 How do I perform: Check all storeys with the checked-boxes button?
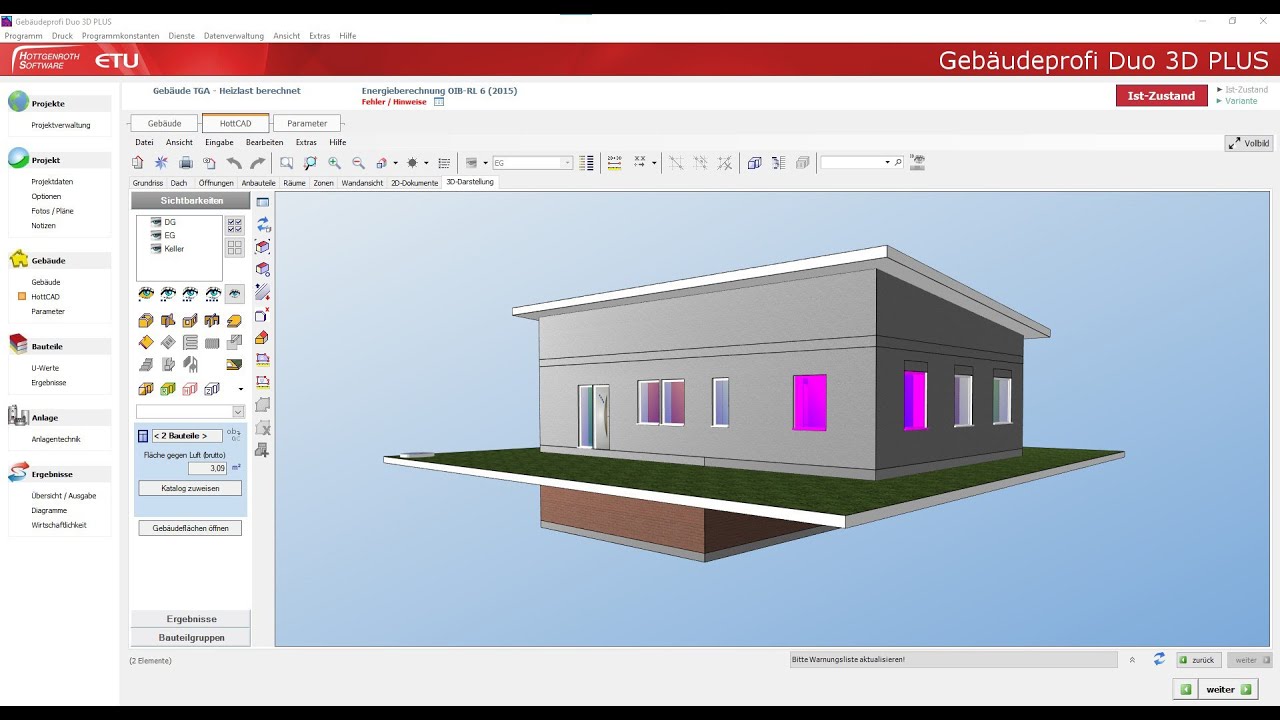(235, 226)
